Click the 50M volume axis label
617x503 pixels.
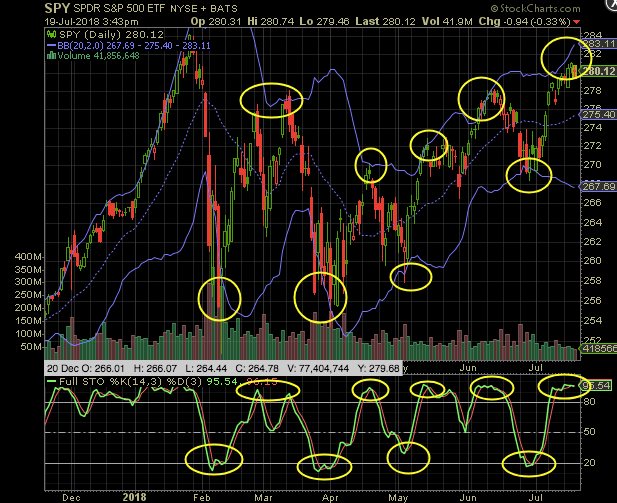click(x=31, y=347)
